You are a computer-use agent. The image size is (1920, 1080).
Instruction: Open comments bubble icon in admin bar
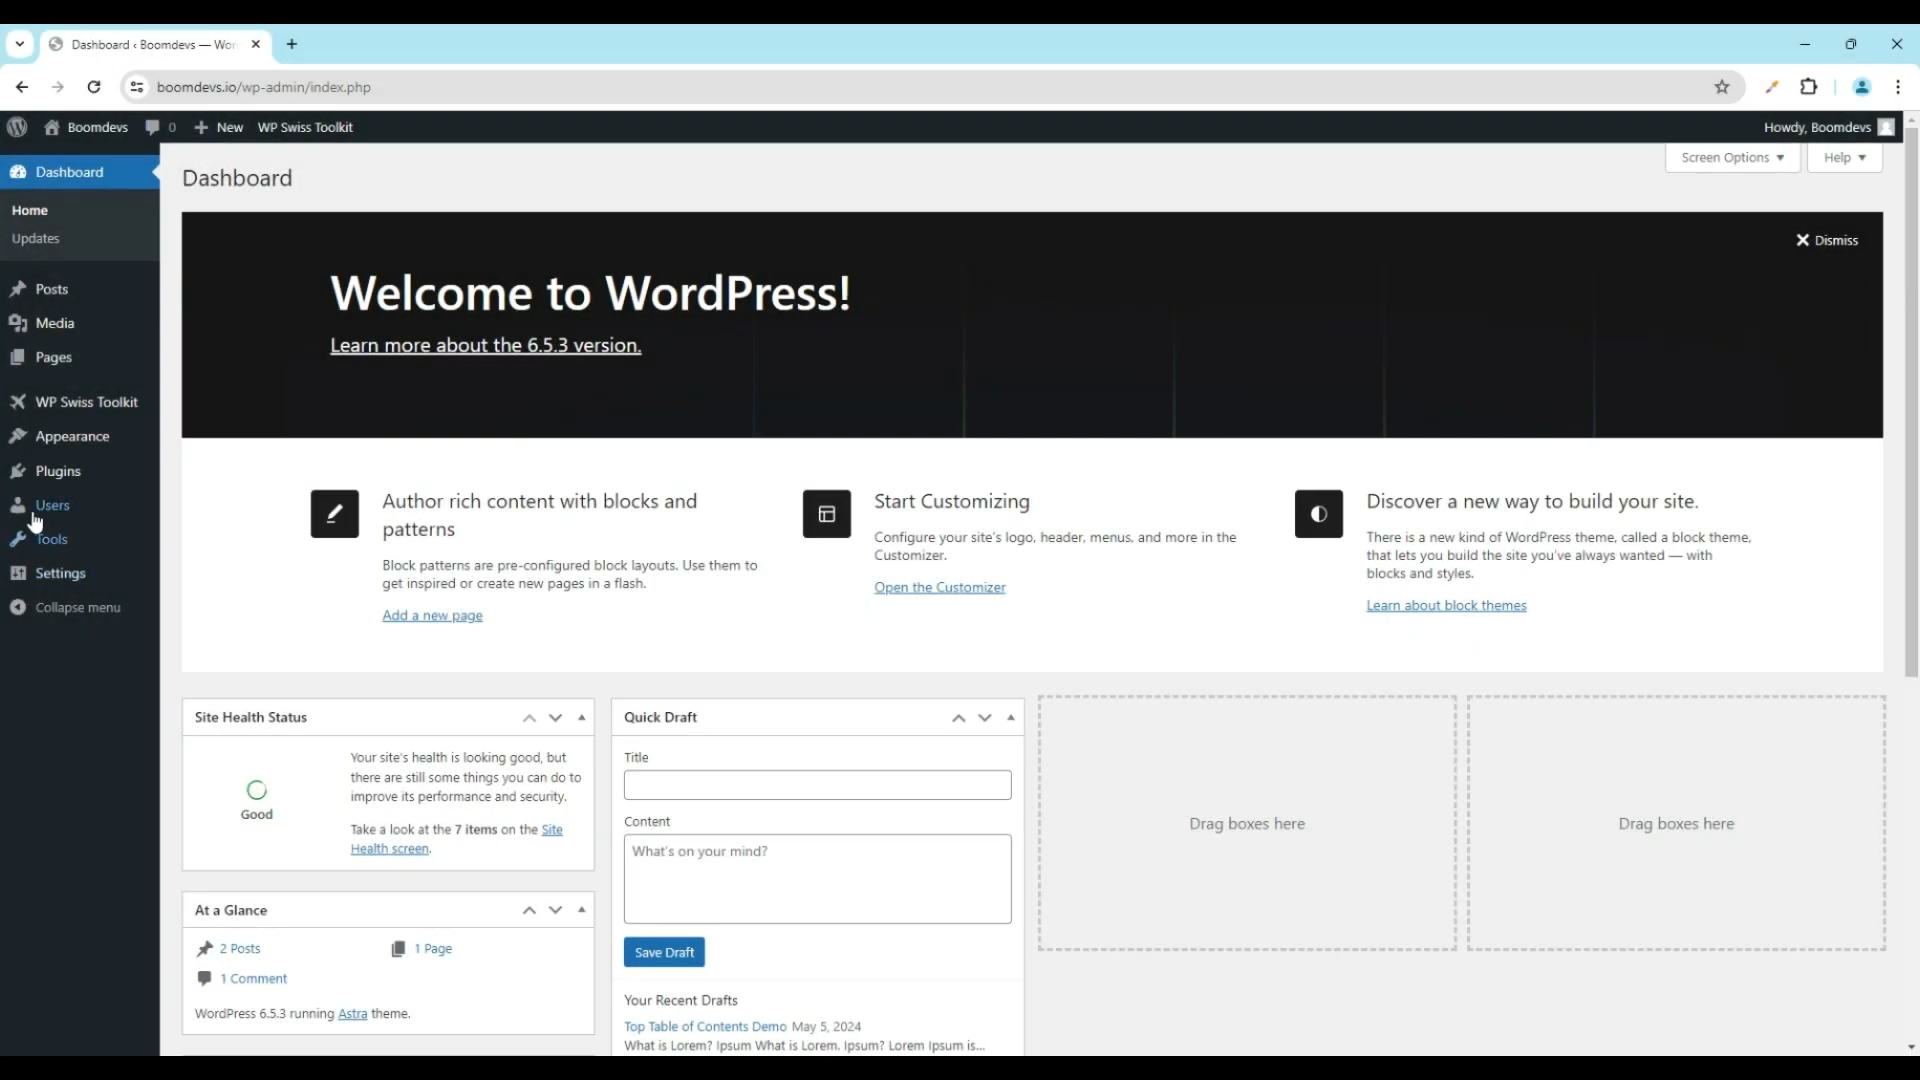pos(152,127)
